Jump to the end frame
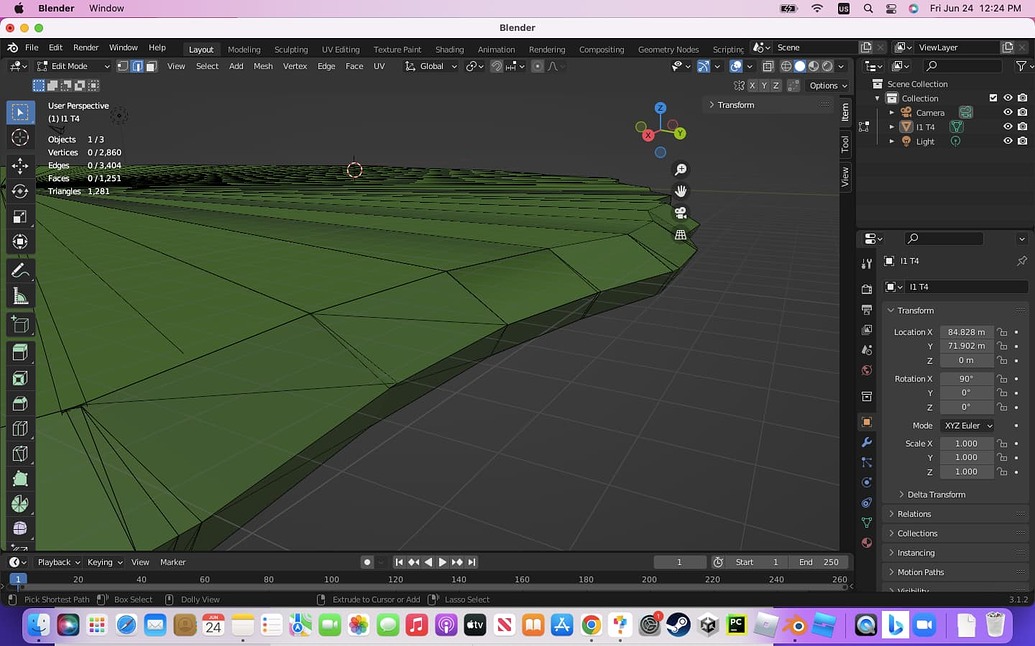Viewport: 1035px width, 646px height. [x=471, y=562]
